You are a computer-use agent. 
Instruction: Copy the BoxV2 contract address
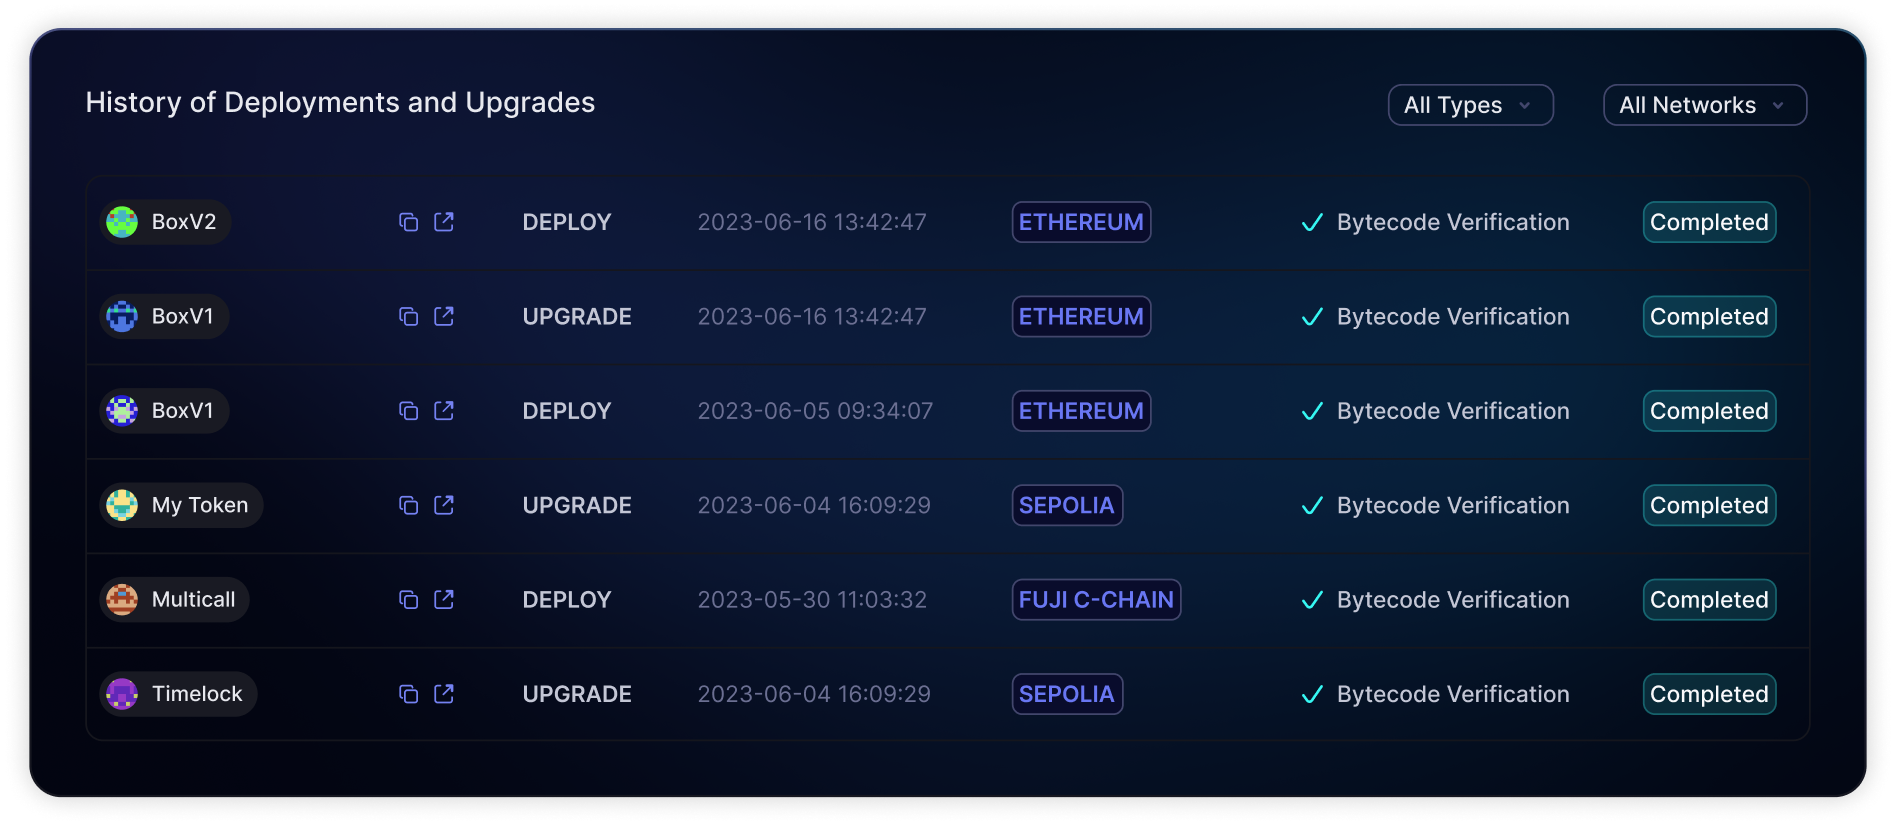(408, 222)
